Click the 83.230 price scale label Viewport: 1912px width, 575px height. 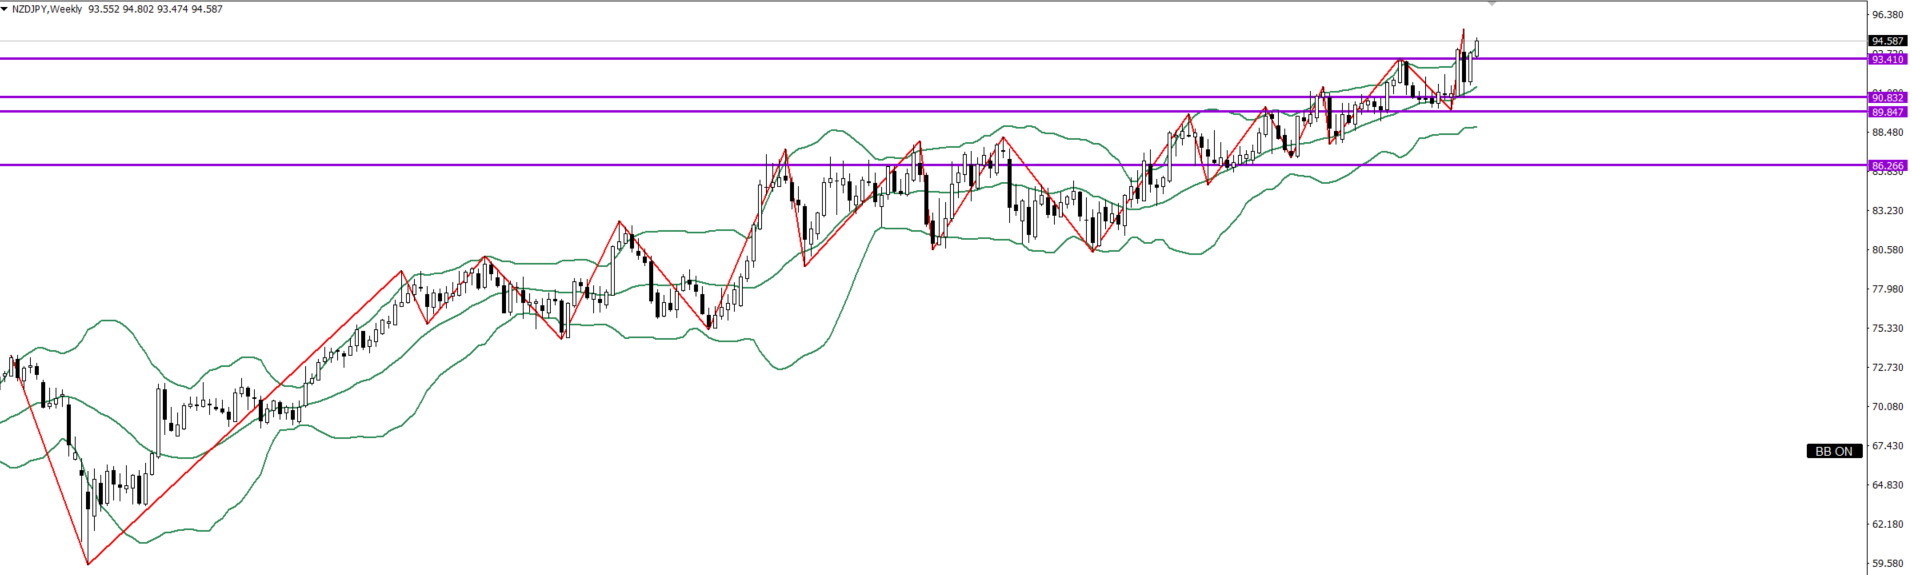[x=1887, y=211]
